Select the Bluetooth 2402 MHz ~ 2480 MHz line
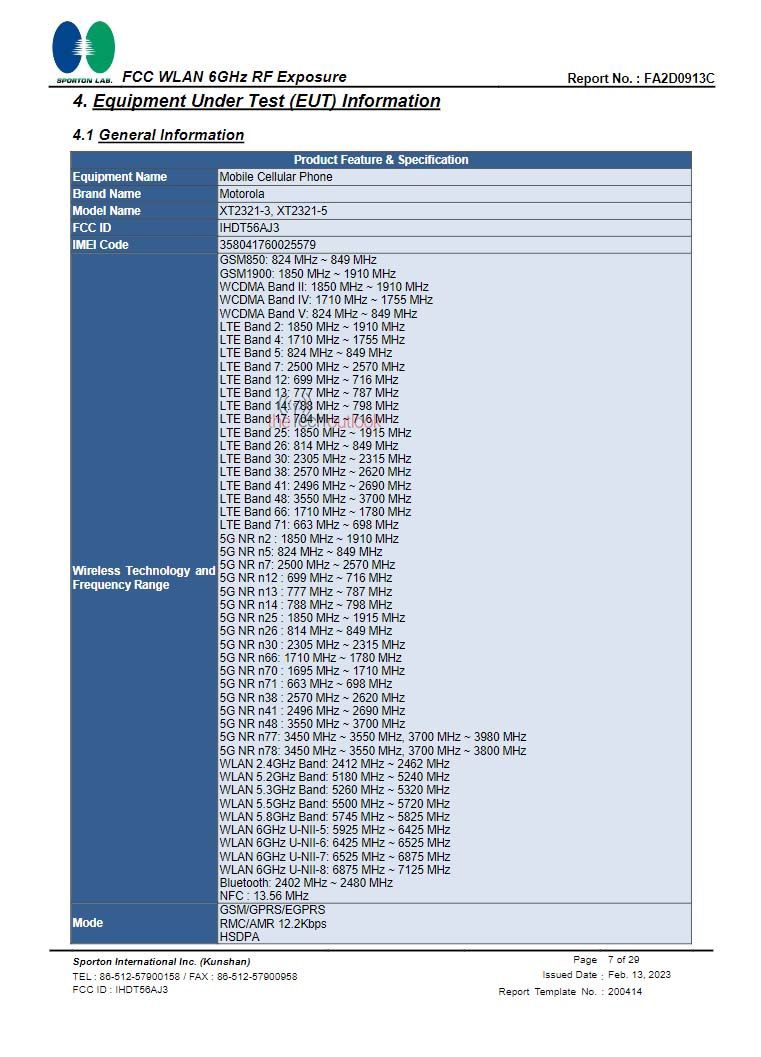This screenshot has width=761, height=1057. (x=306, y=883)
